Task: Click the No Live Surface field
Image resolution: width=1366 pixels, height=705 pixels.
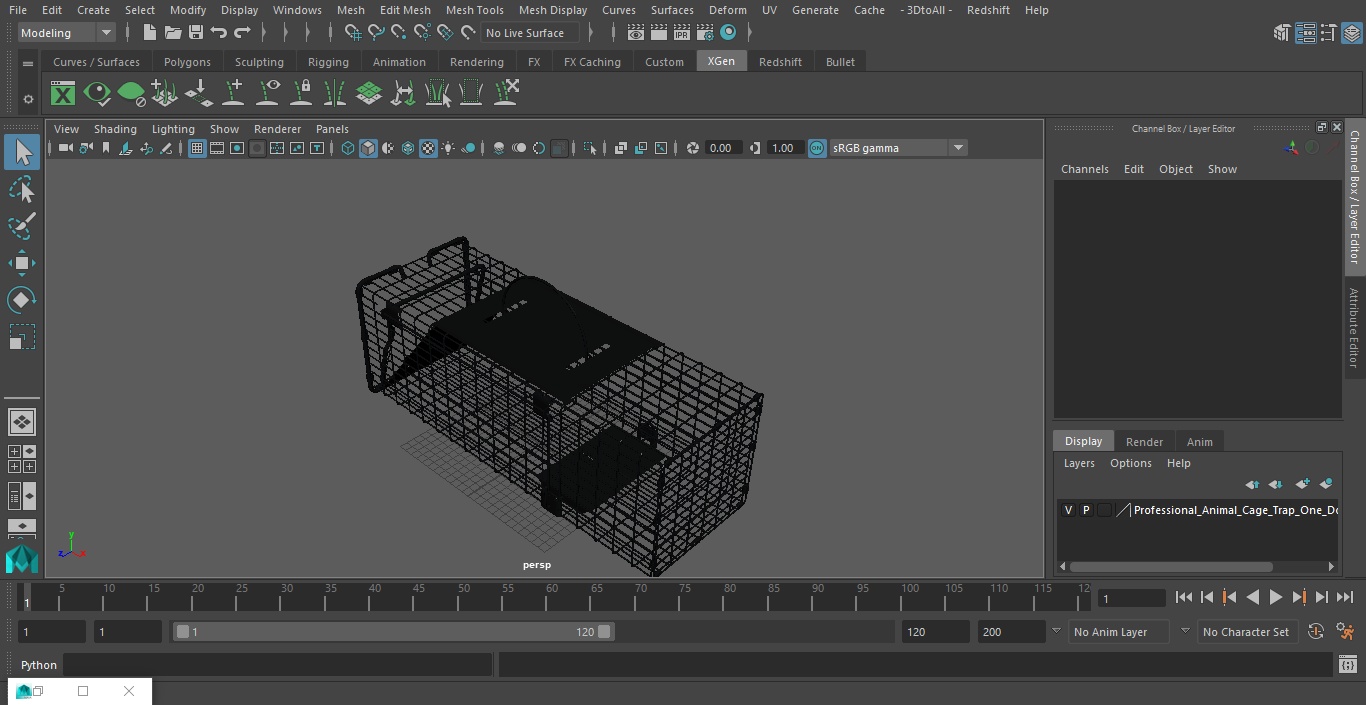Action: click(529, 33)
